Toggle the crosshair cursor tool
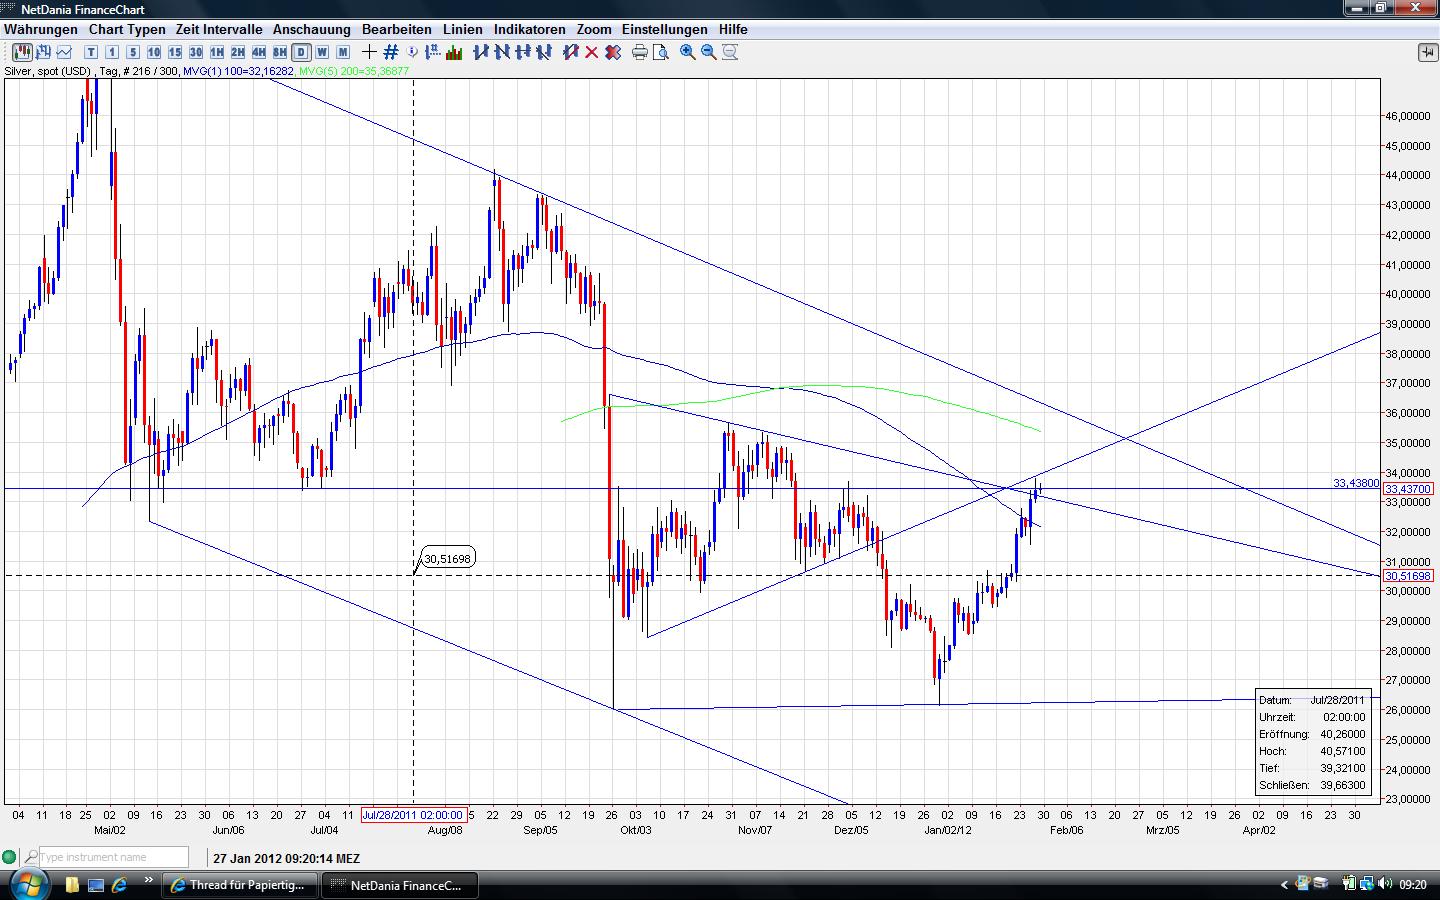1440x900 pixels. (x=369, y=52)
